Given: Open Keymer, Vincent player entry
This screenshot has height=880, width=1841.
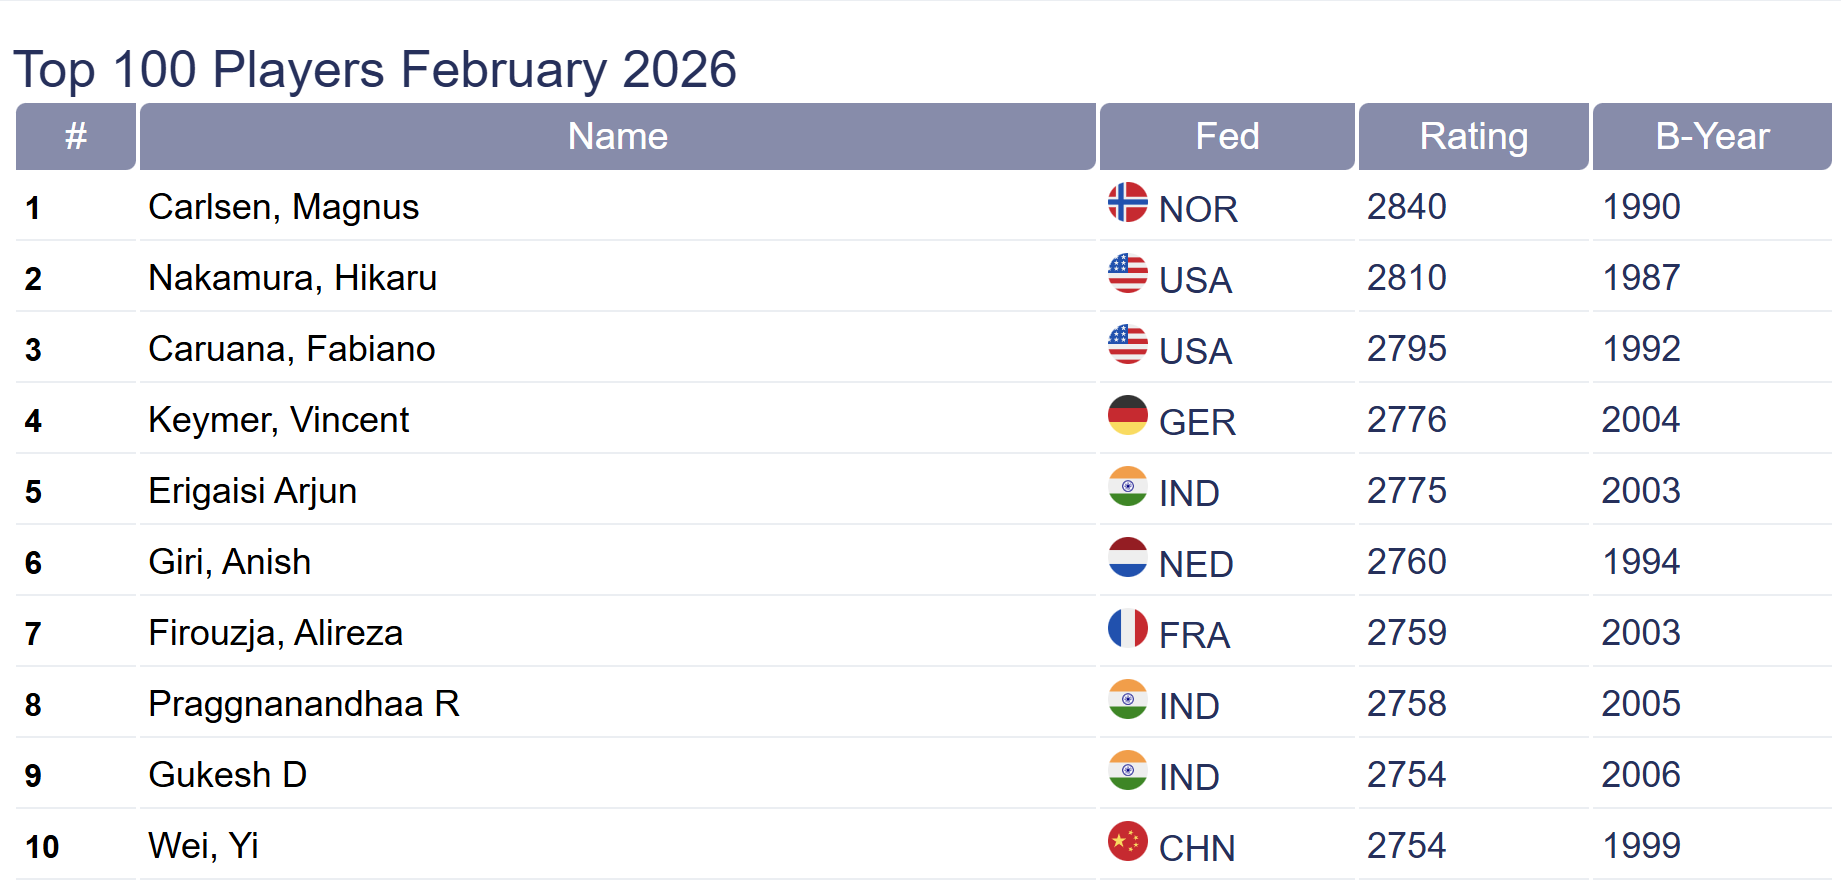Looking at the screenshot, I should pos(278,420).
